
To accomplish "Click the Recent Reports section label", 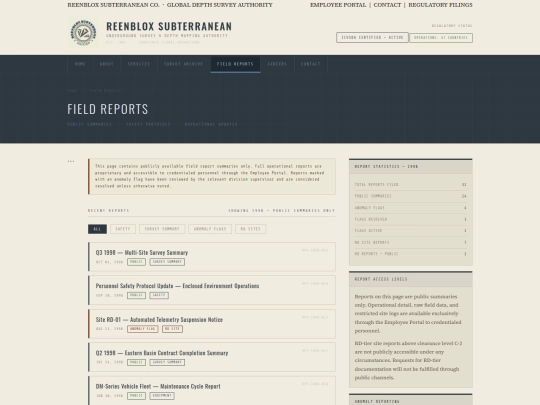I will [108, 210].
